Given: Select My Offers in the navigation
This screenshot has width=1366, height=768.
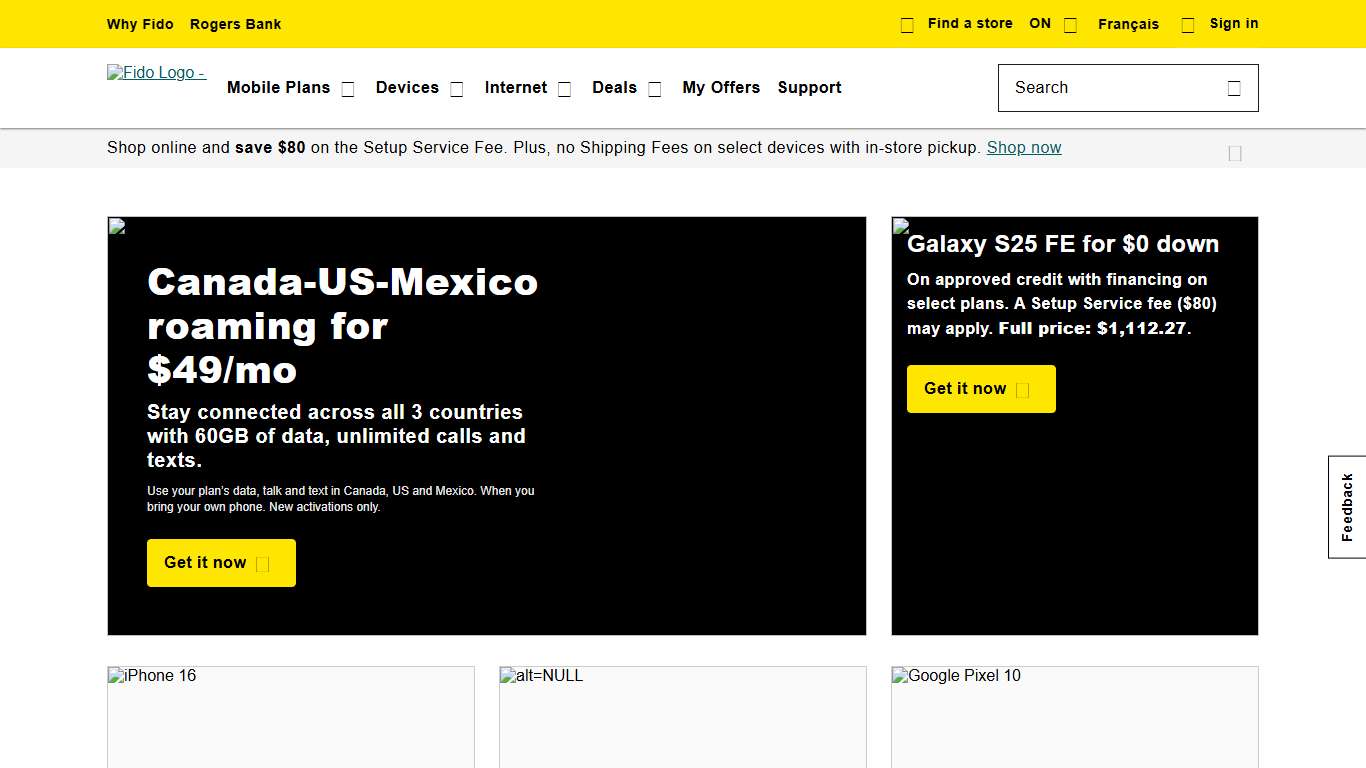Looking at the screenshot, I should [x=721, y=88].
